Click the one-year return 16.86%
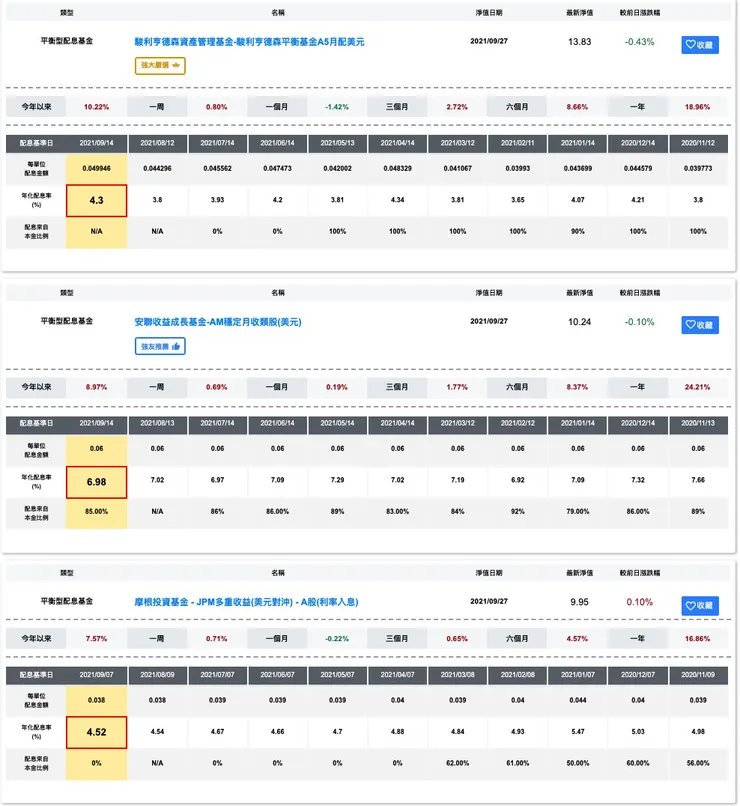Screen dimensions: 740x806 click(697, 638)
